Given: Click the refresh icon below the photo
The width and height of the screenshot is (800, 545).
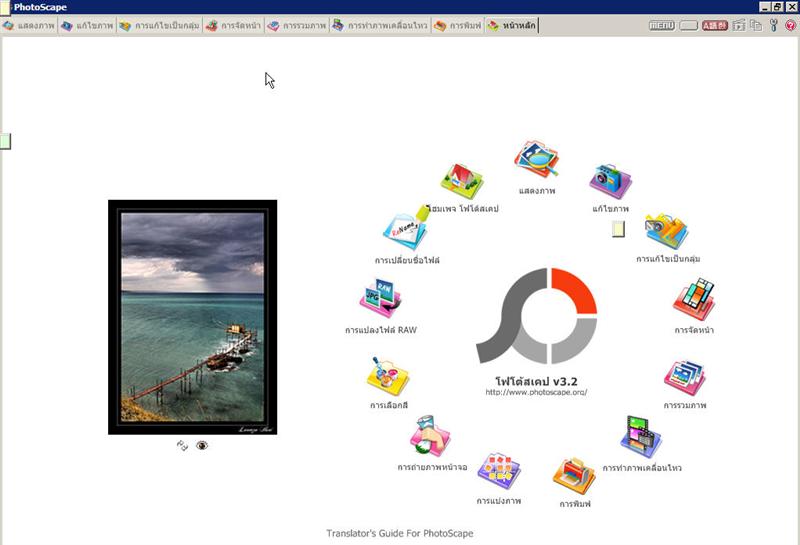Looking at the screenshot, I should point(182,445).
